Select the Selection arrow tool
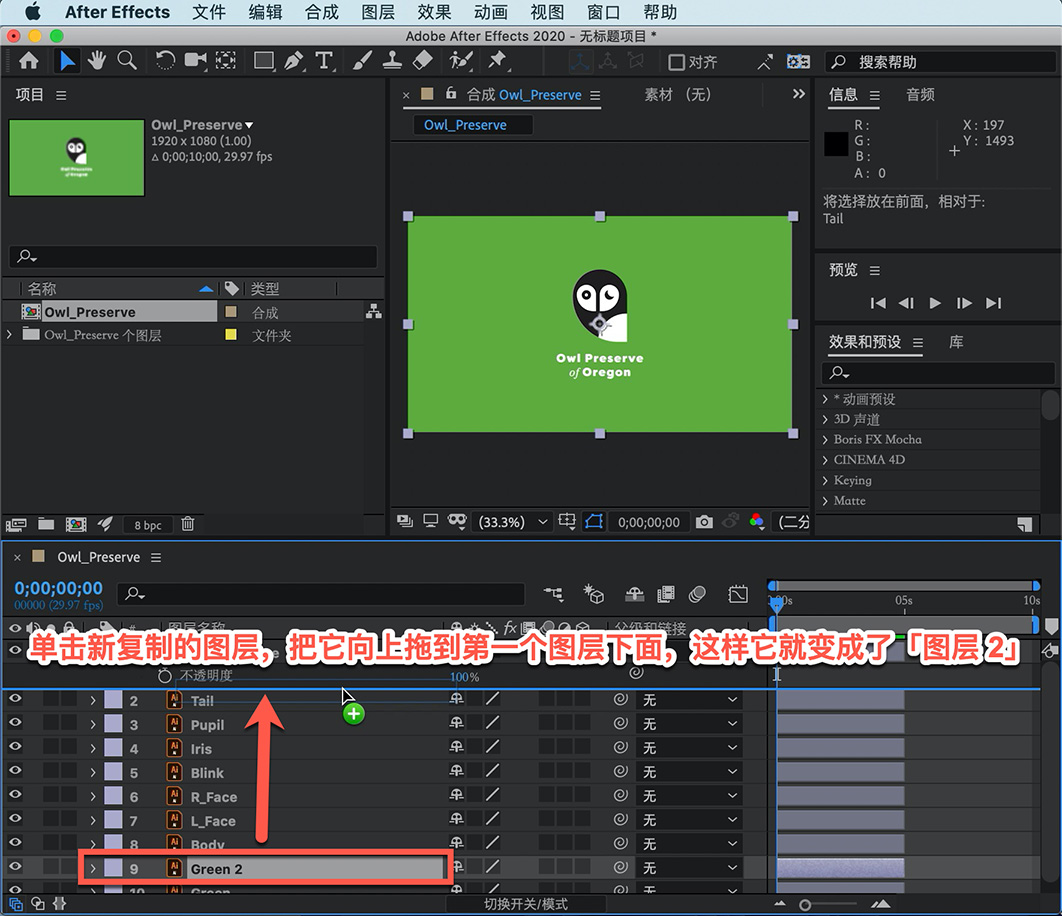This screenshot has width=1062, height=916. (66, 61)
